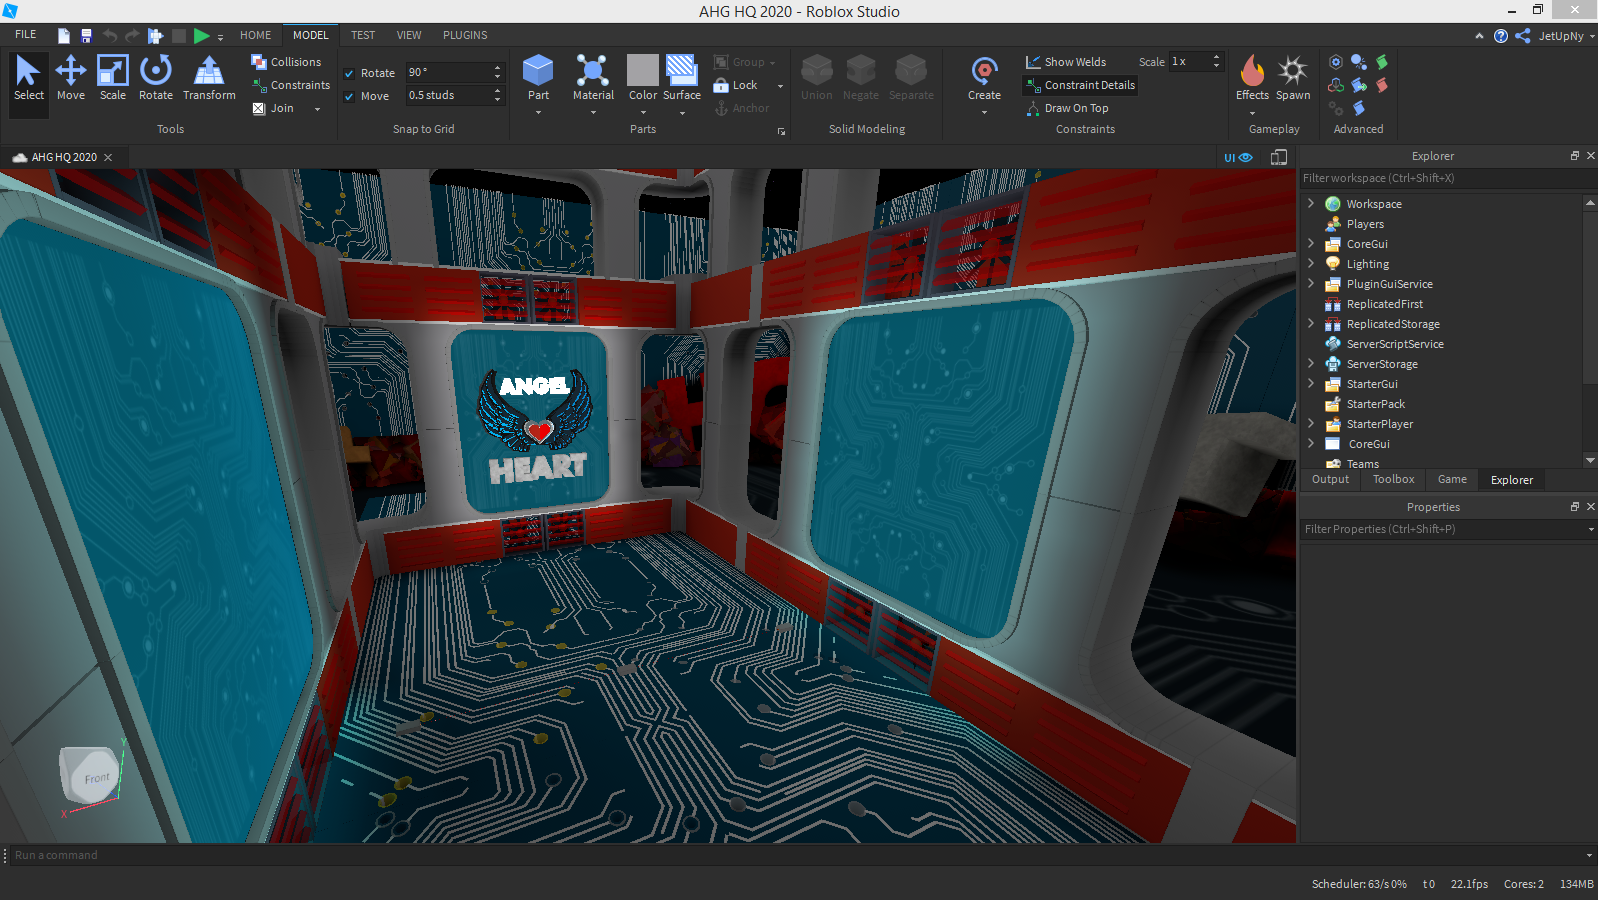Image resolution: width=1598 pixels, height=900 pixels.
Task: Open the Join dropdown arrow
Action: (x=318, y=109)
